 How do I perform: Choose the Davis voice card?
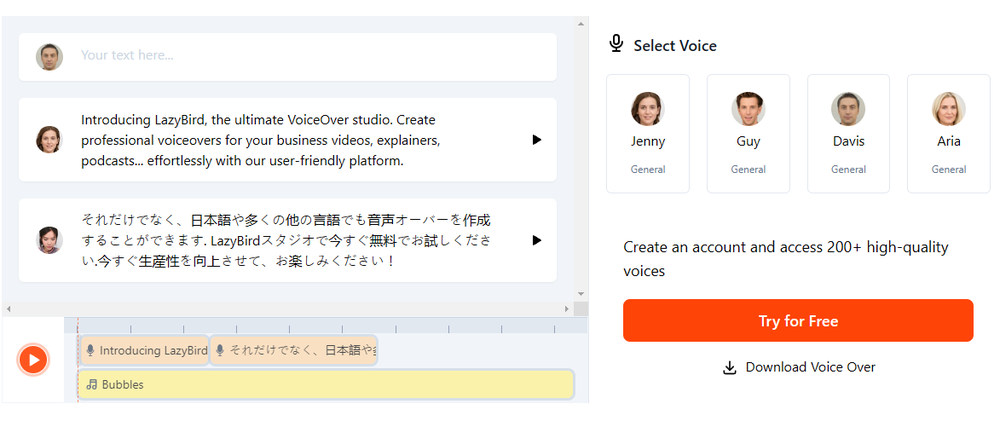(848, 133)
